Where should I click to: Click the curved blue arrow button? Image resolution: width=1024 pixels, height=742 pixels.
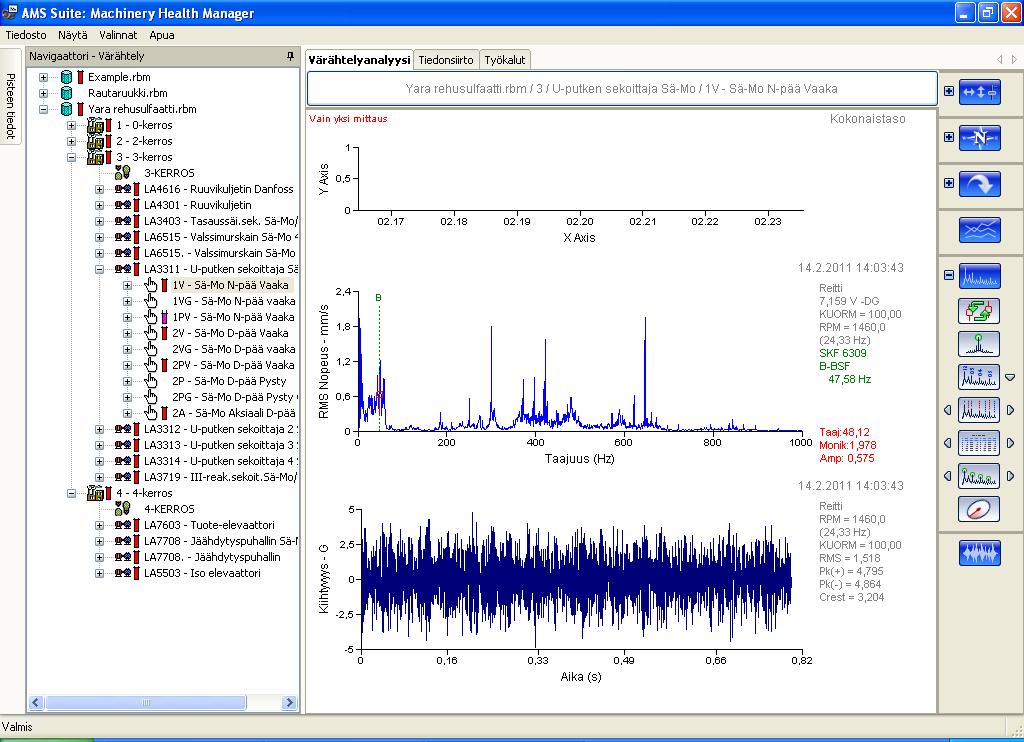[980, 184]
